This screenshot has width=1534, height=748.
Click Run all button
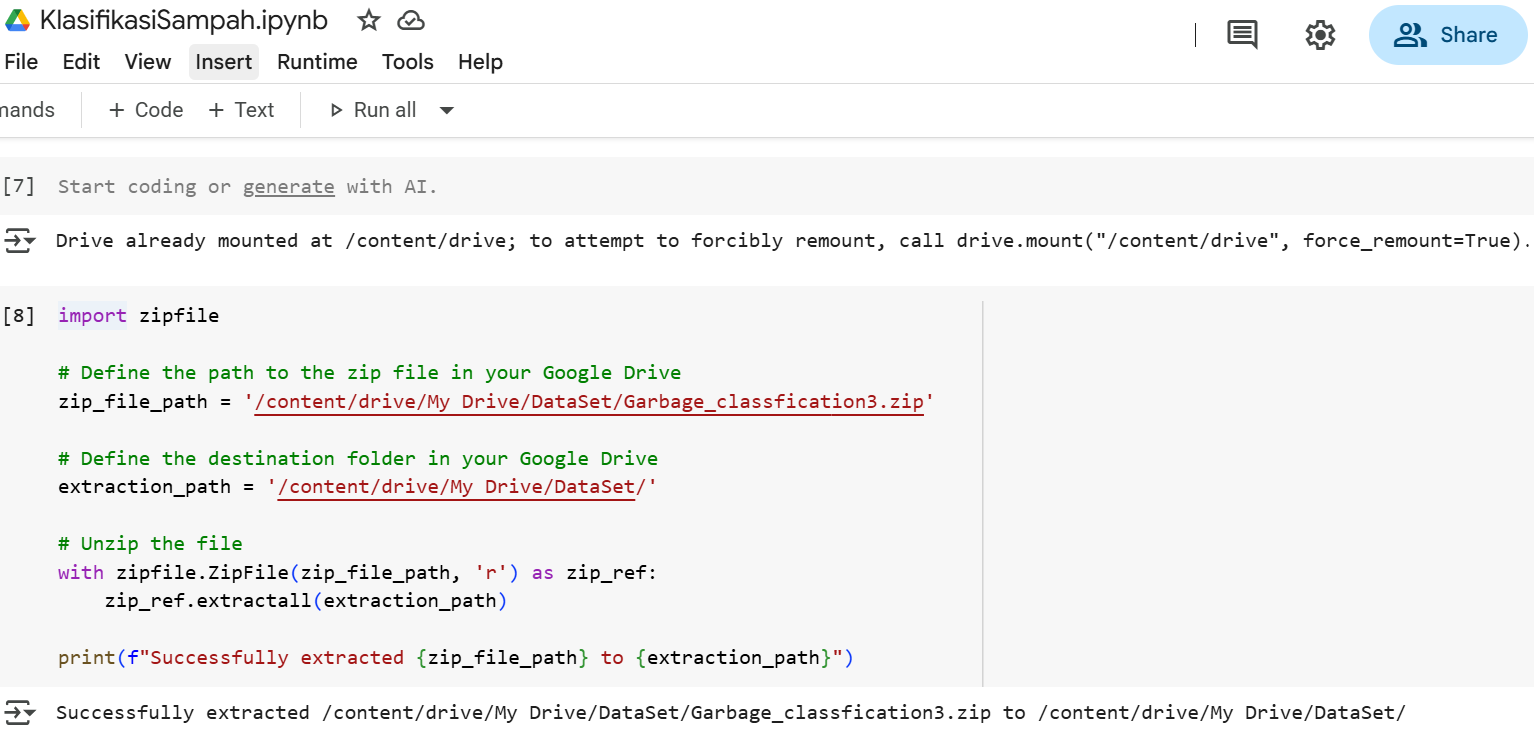click(374, 110)
